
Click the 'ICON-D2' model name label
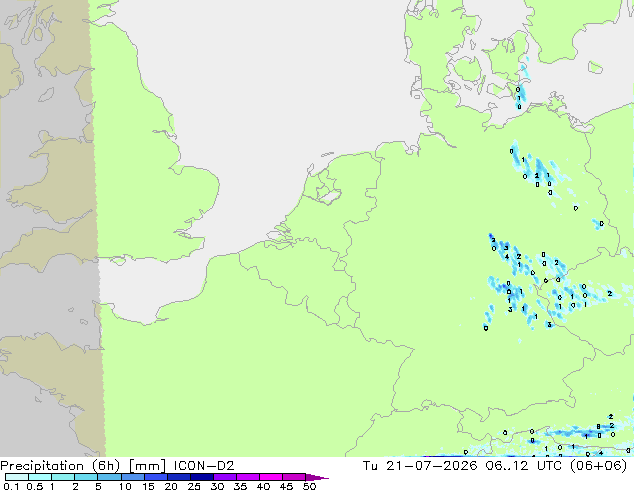coord(204,466)
